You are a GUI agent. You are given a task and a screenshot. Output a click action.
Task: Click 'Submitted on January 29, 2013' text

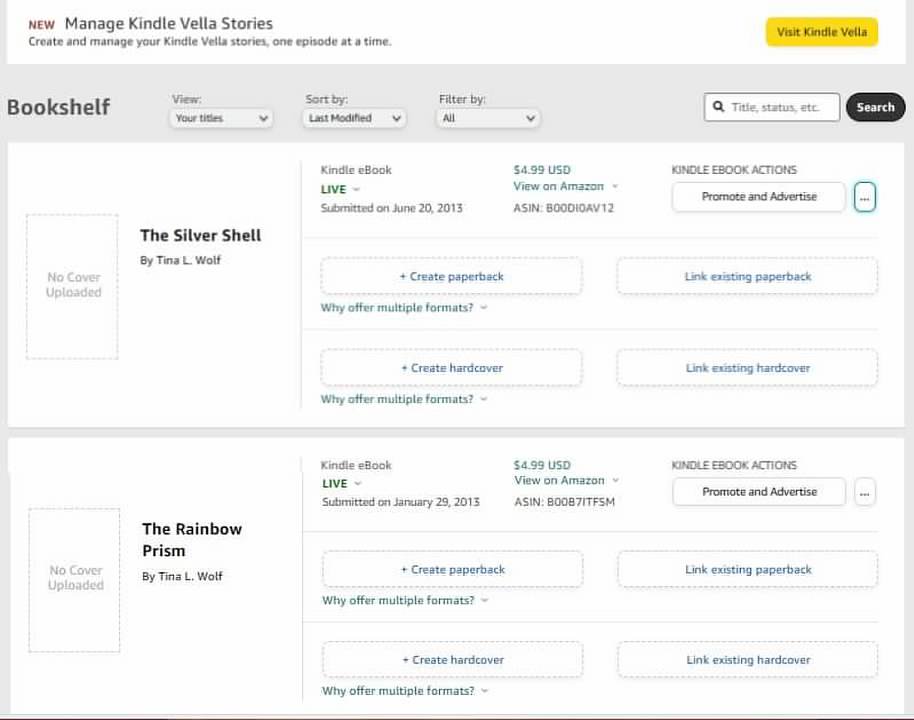[400, 502]
